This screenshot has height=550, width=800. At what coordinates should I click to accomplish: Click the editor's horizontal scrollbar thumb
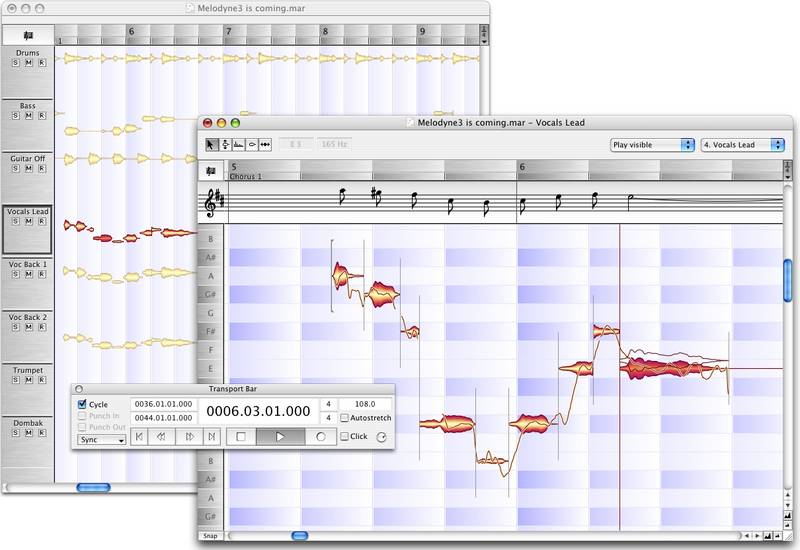(300, 536)
